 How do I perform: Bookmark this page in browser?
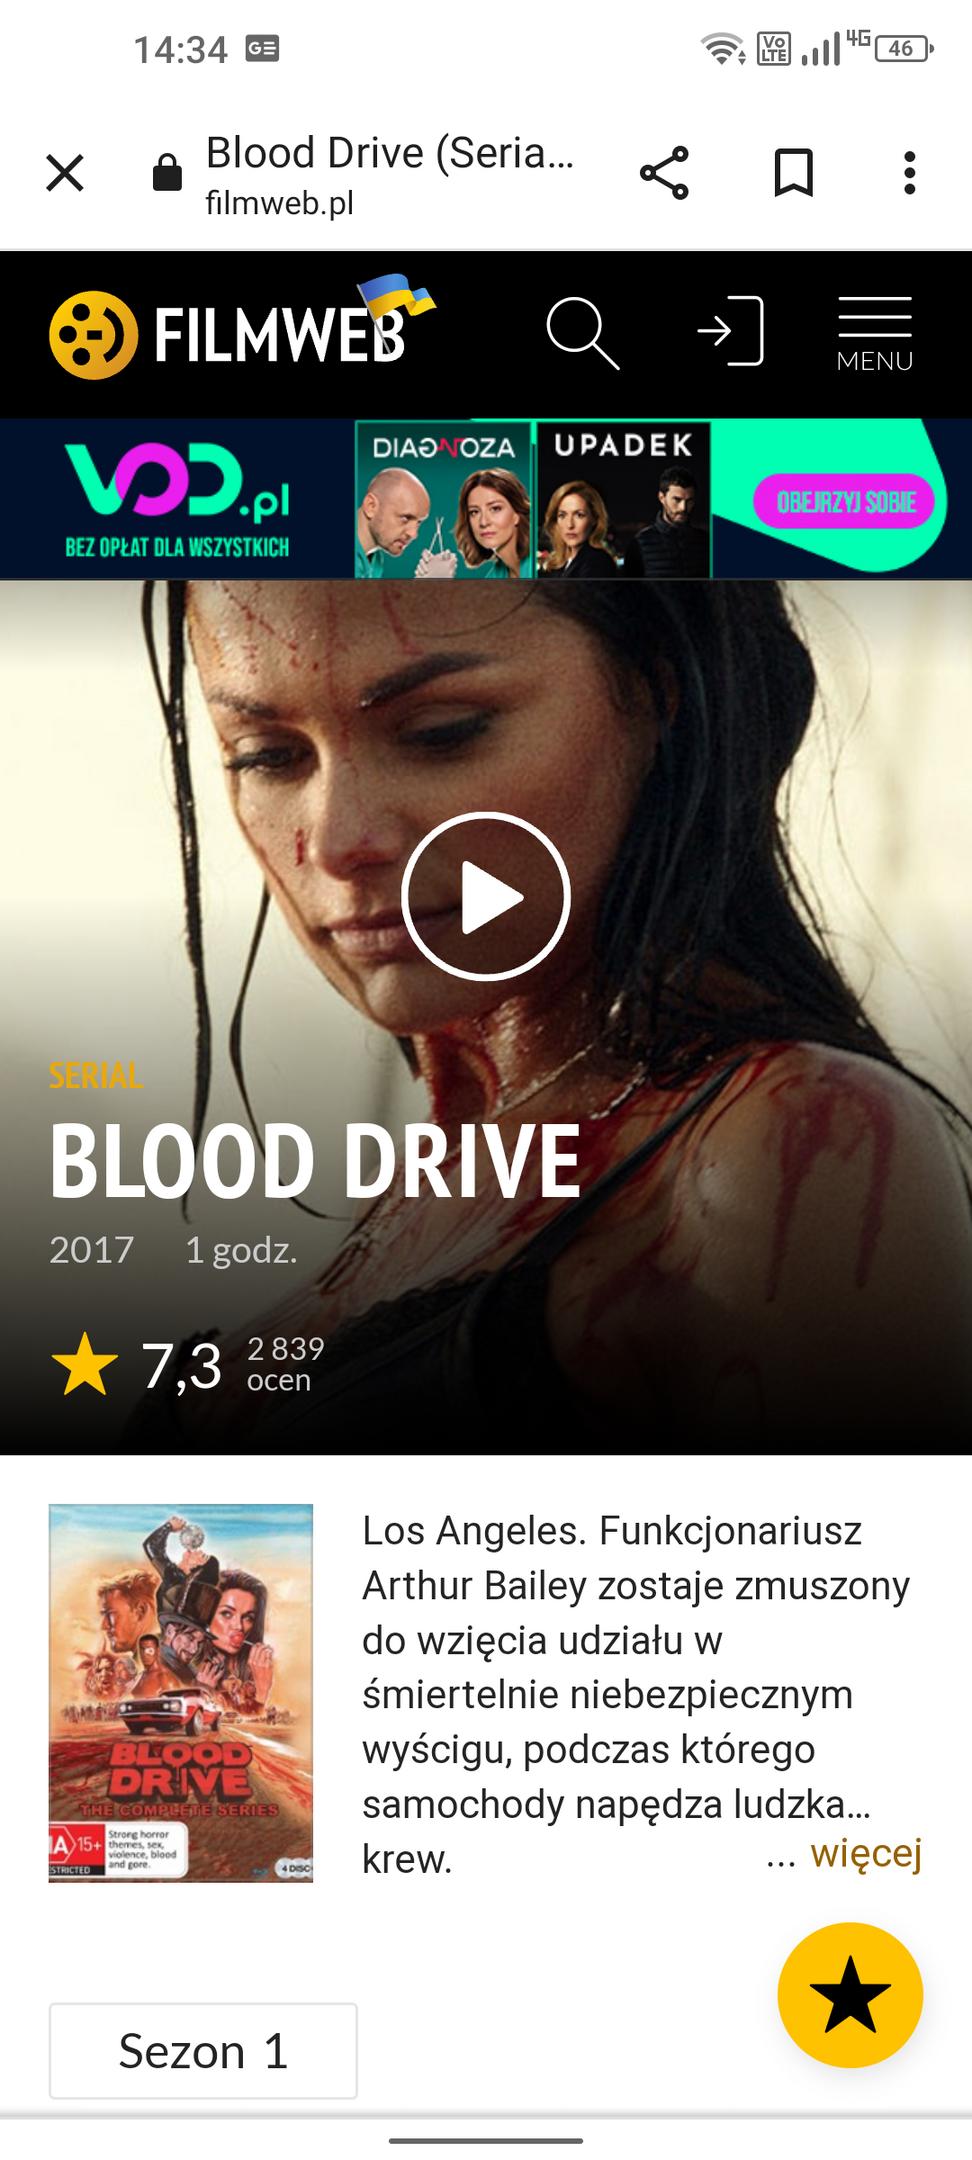(794, 173)
